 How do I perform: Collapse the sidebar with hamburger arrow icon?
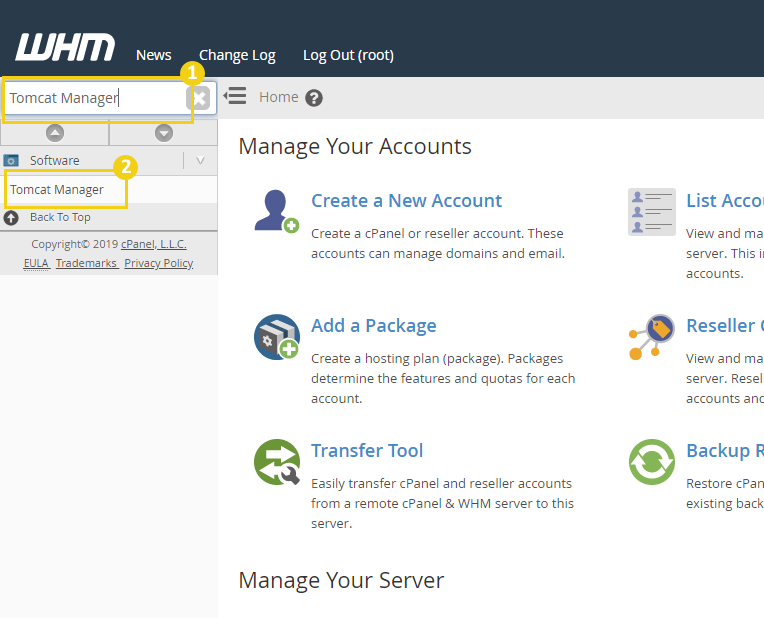pyautogui.click(x=235, y=96)
